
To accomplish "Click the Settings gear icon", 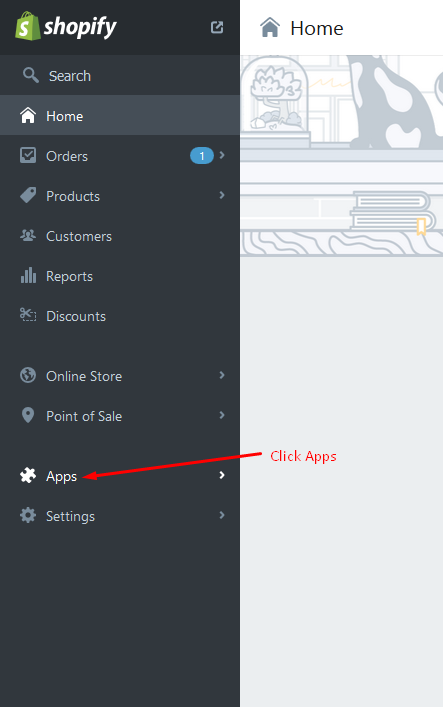I will click(x=28, y=515).
